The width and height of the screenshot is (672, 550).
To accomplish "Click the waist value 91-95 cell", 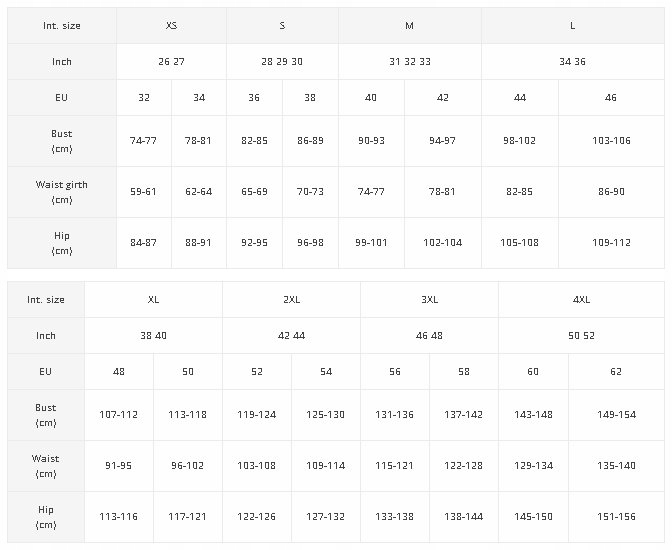I will [x=119, y=465].
